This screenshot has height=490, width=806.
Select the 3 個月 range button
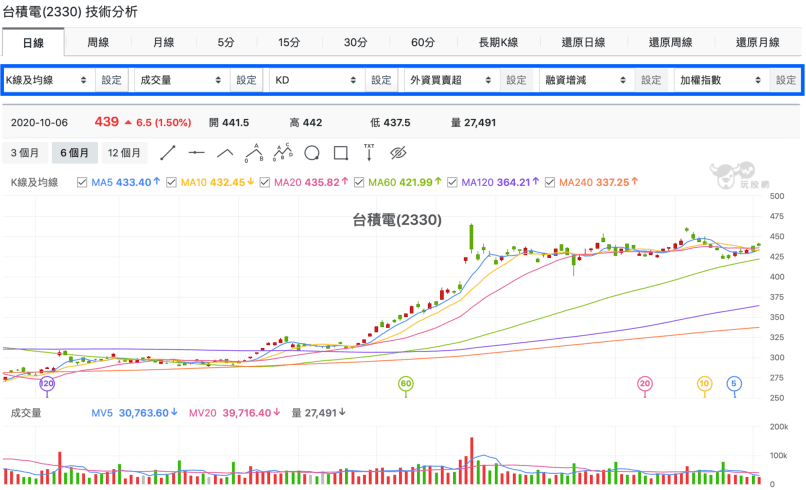[25, 153]
